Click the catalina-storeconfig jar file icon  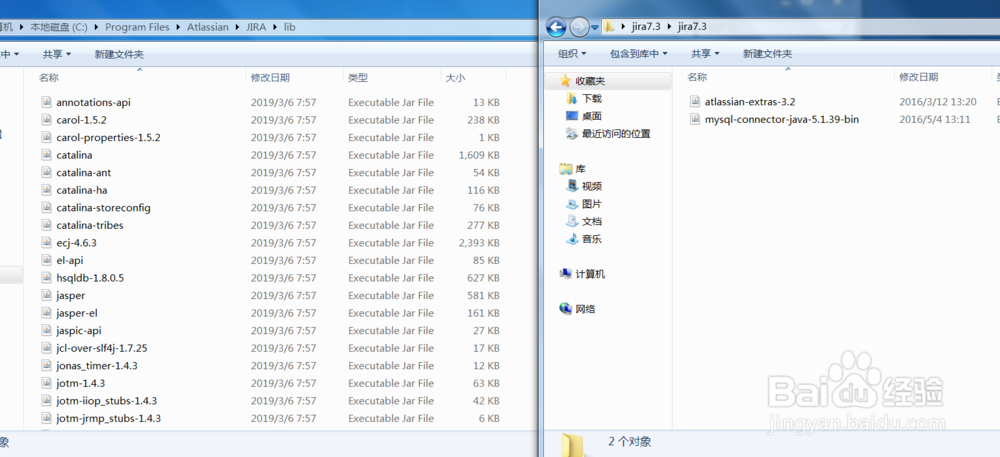(46, 208)
